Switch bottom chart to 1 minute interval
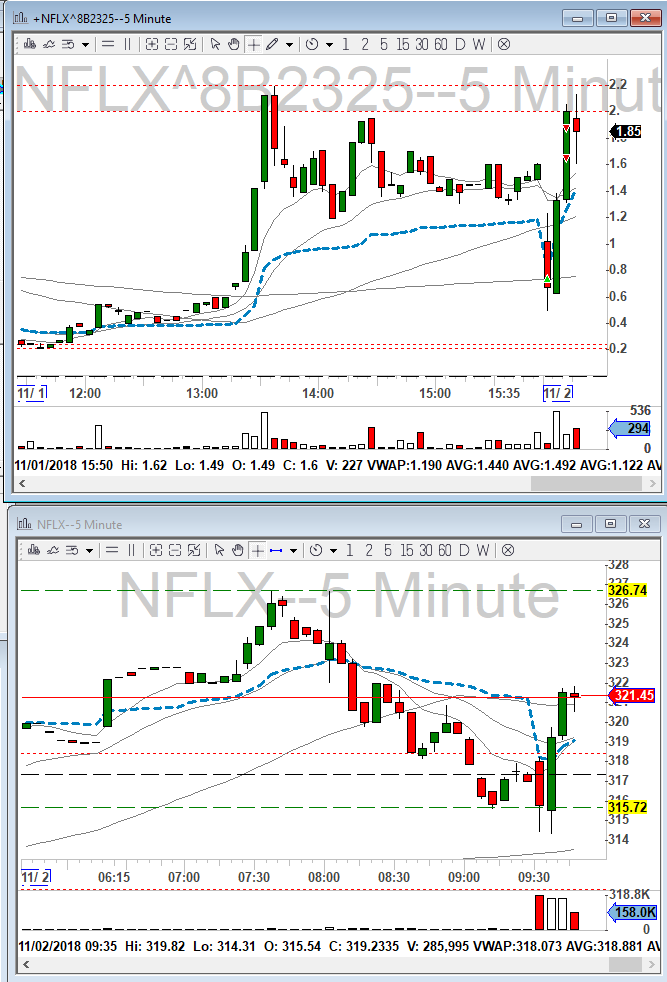This screenshot has height=982, width=667. 349,550
